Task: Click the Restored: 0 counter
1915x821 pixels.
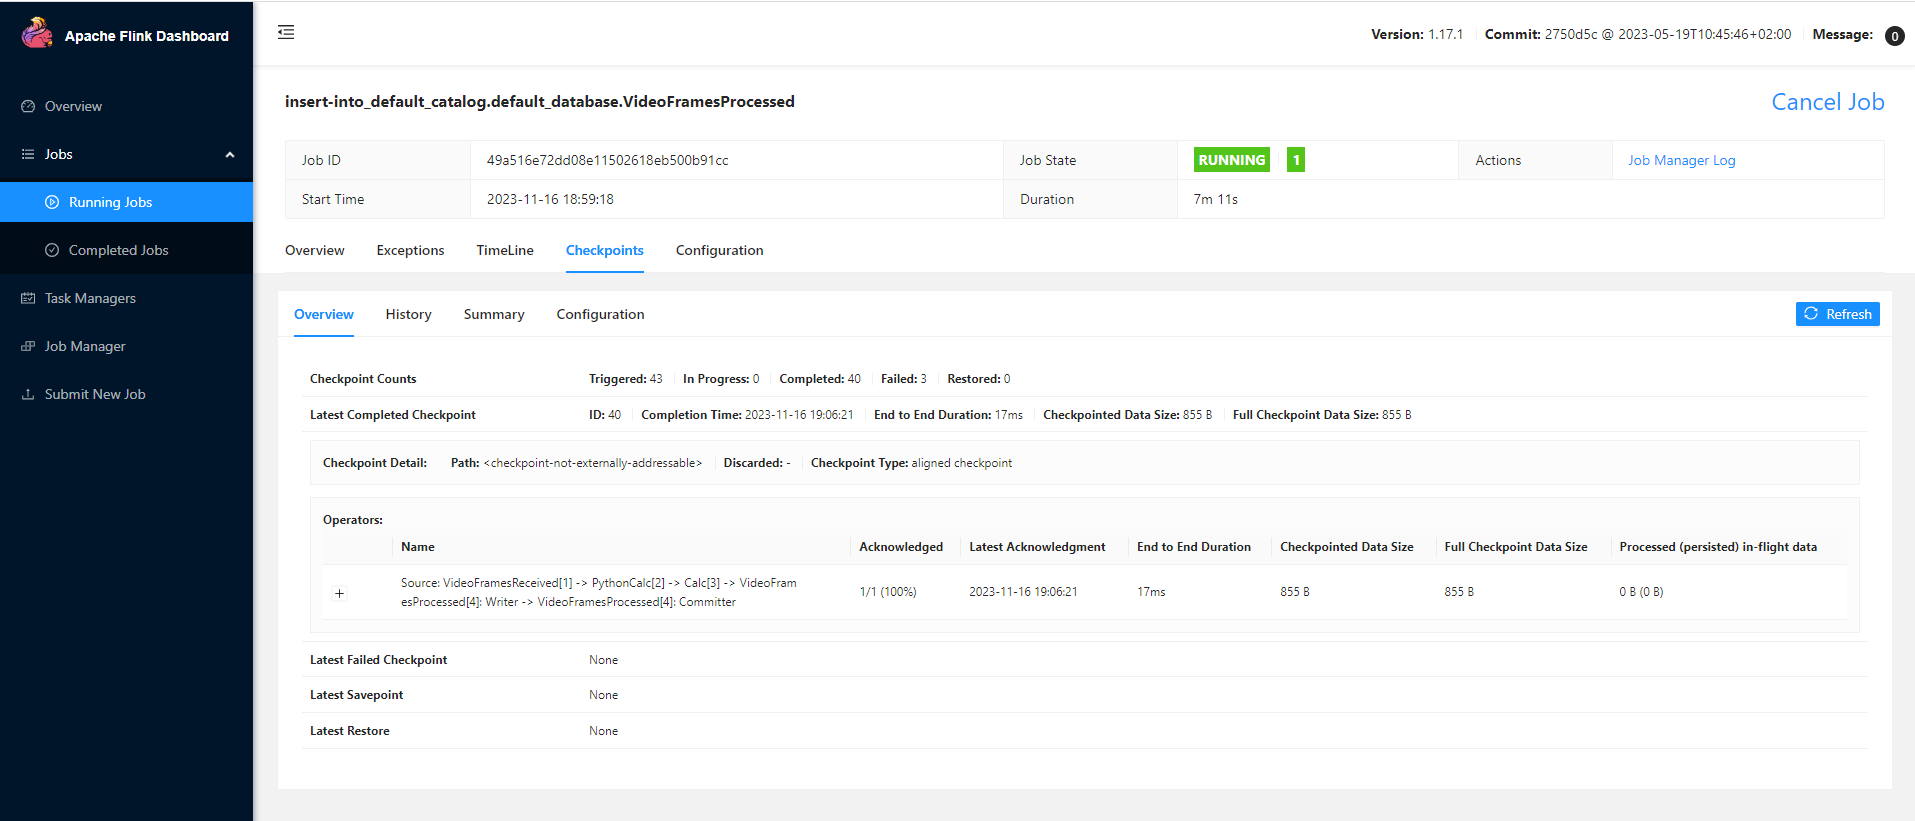Action: tap(979, 379)
